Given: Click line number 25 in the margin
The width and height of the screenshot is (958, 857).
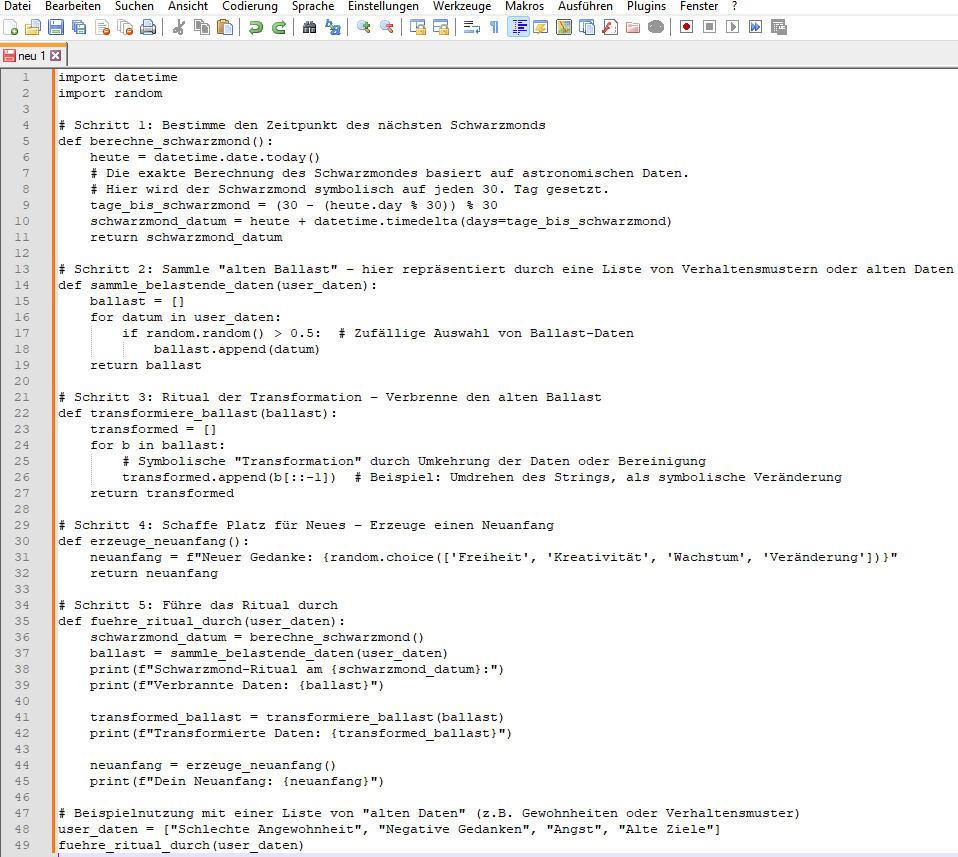Looking at the screenshot, I should (22, 461).
